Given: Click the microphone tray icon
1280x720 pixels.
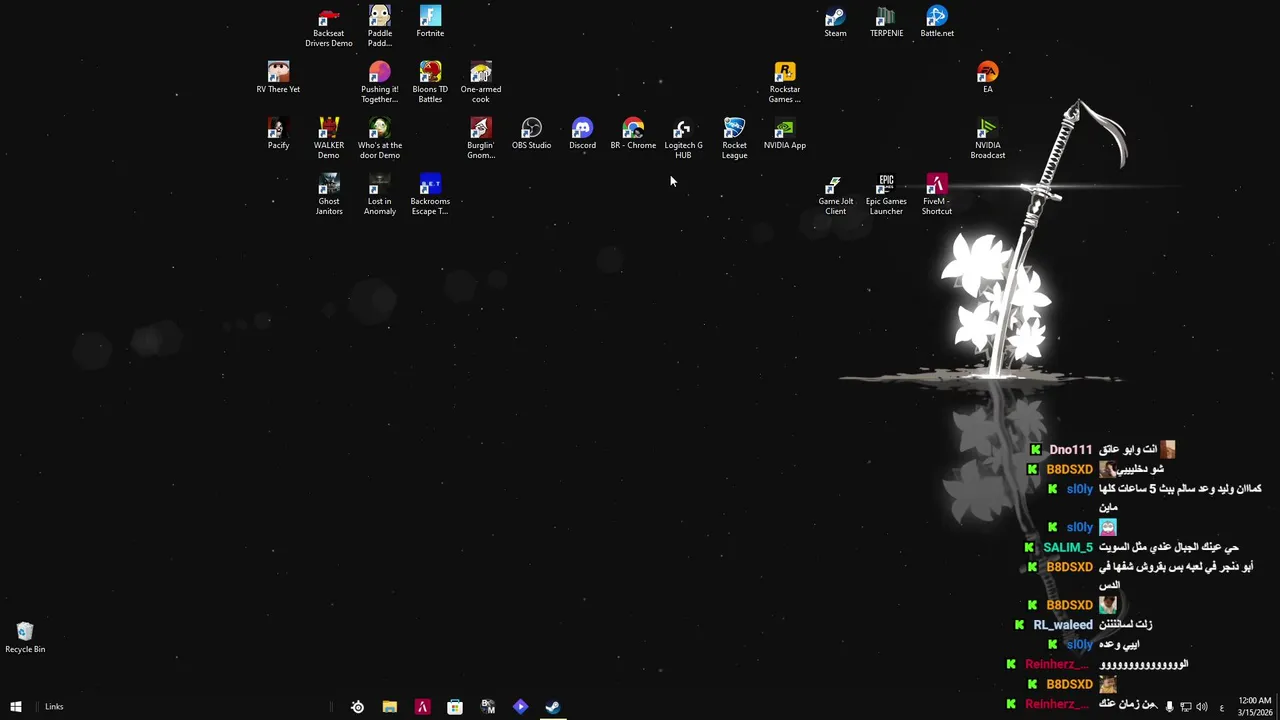Looking at the screenshot, I should (x=1169, y=707).
